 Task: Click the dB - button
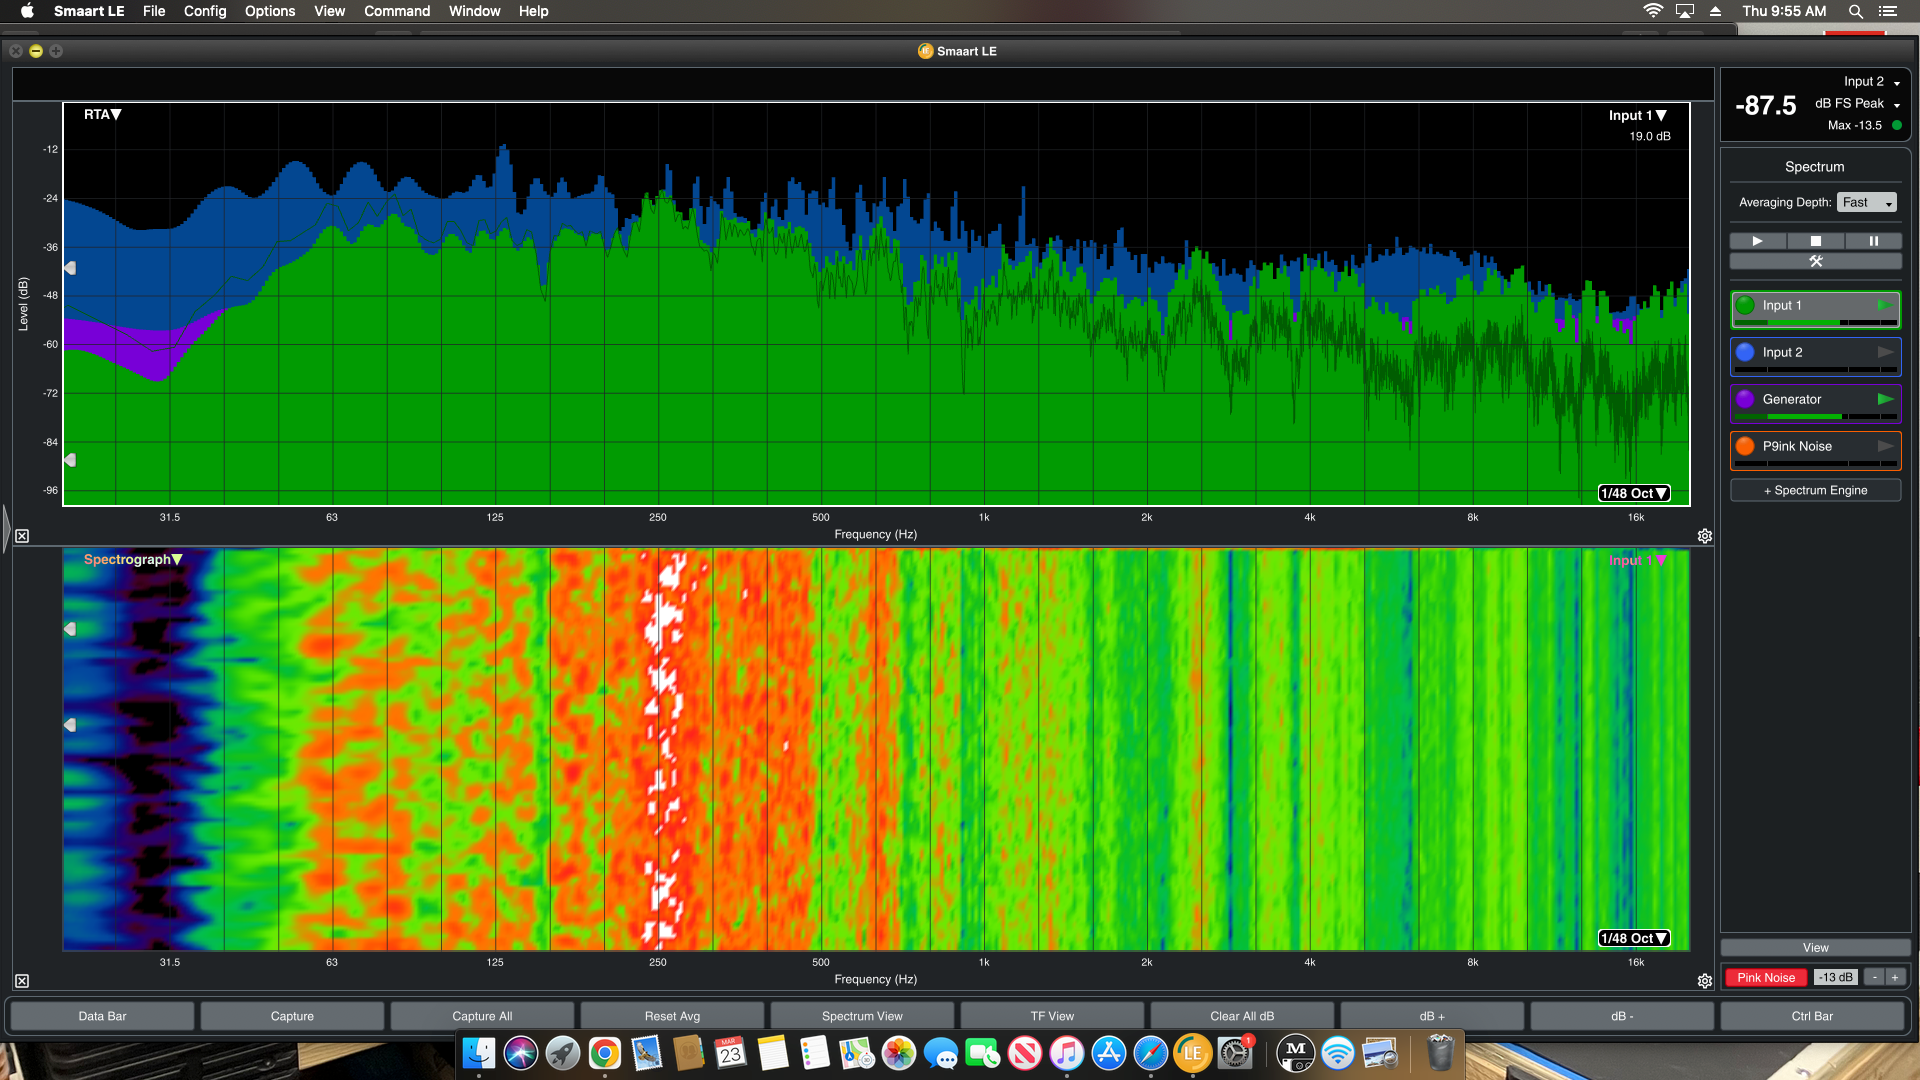coord(1622,1016)
